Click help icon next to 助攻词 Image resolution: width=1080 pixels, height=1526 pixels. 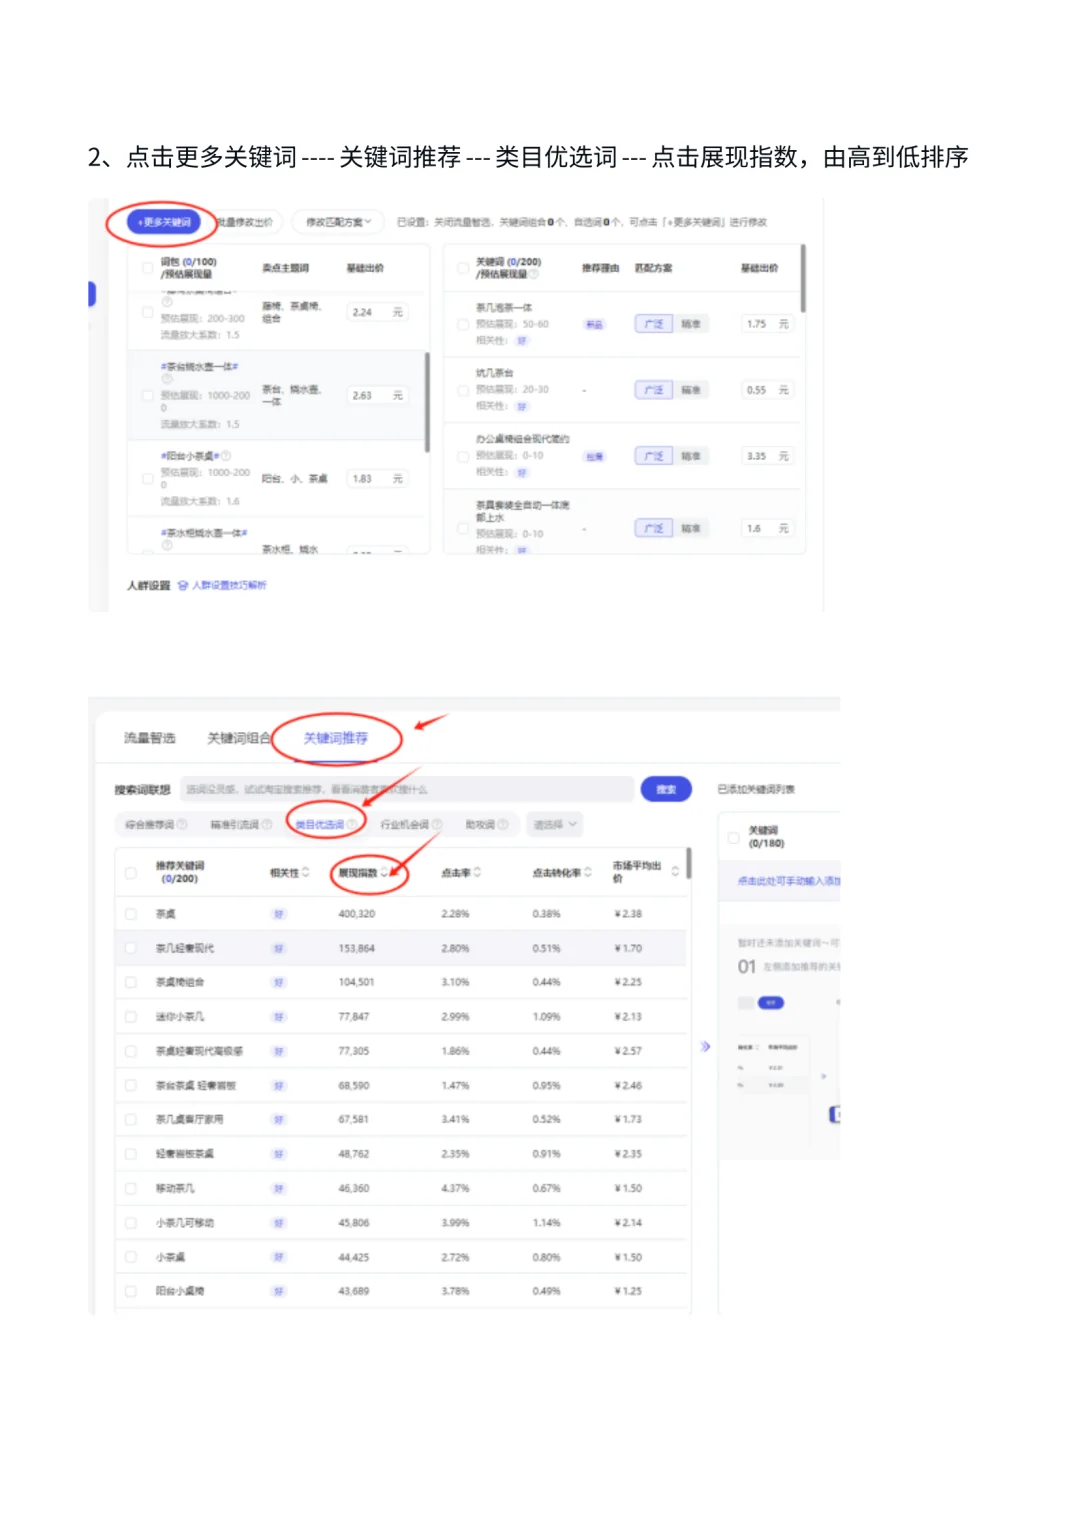coord(503,825)
